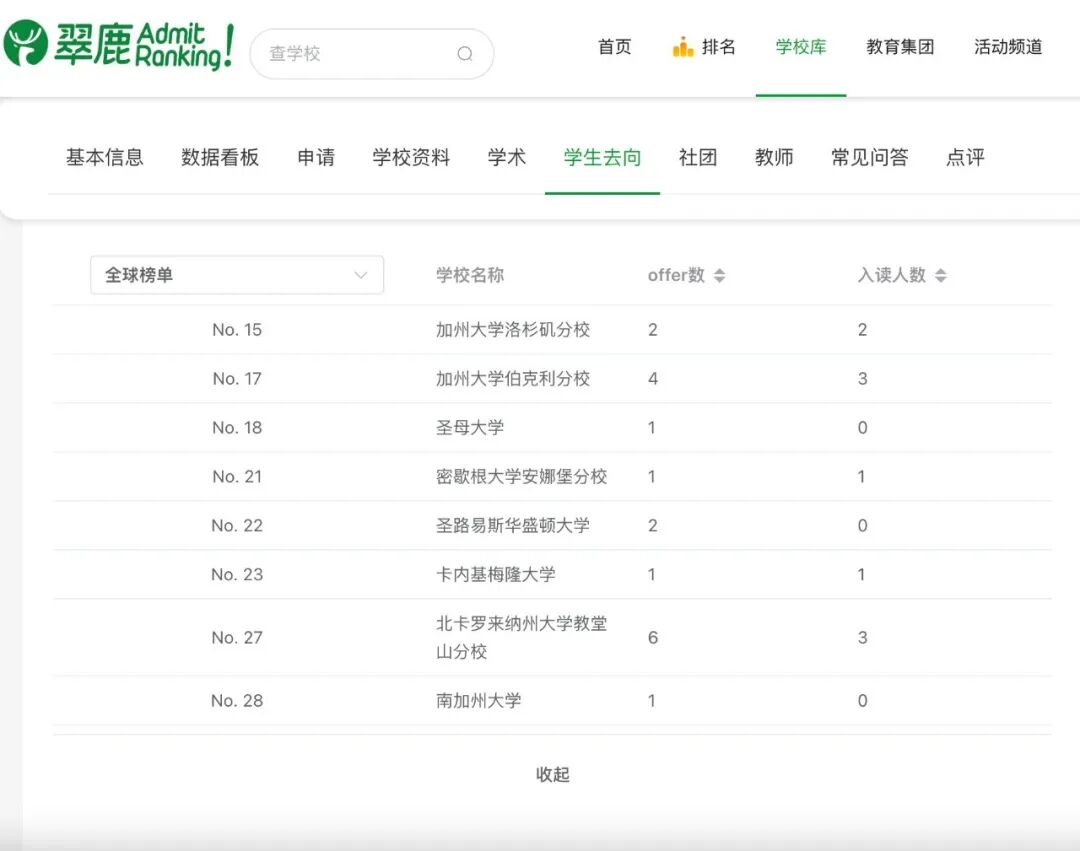Screen dimensions: 1080x851
Task: Click the 排名 ranking podium icon
Action: click(683, 47)
